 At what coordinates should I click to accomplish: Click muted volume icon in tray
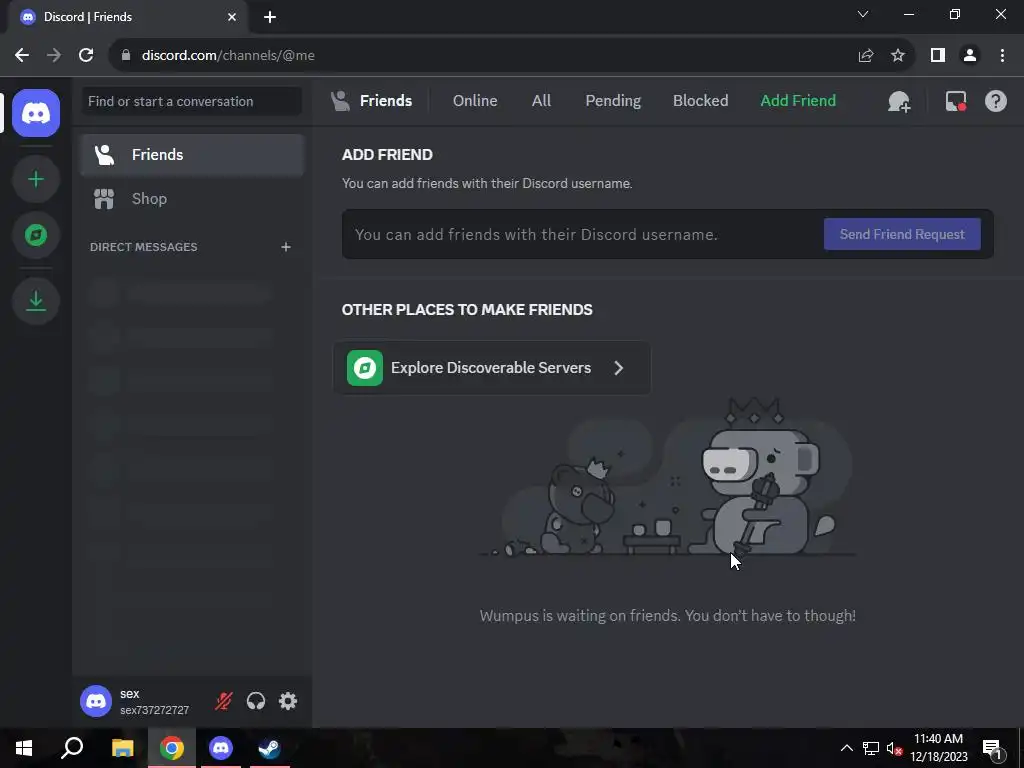click(x=895, y=748)
